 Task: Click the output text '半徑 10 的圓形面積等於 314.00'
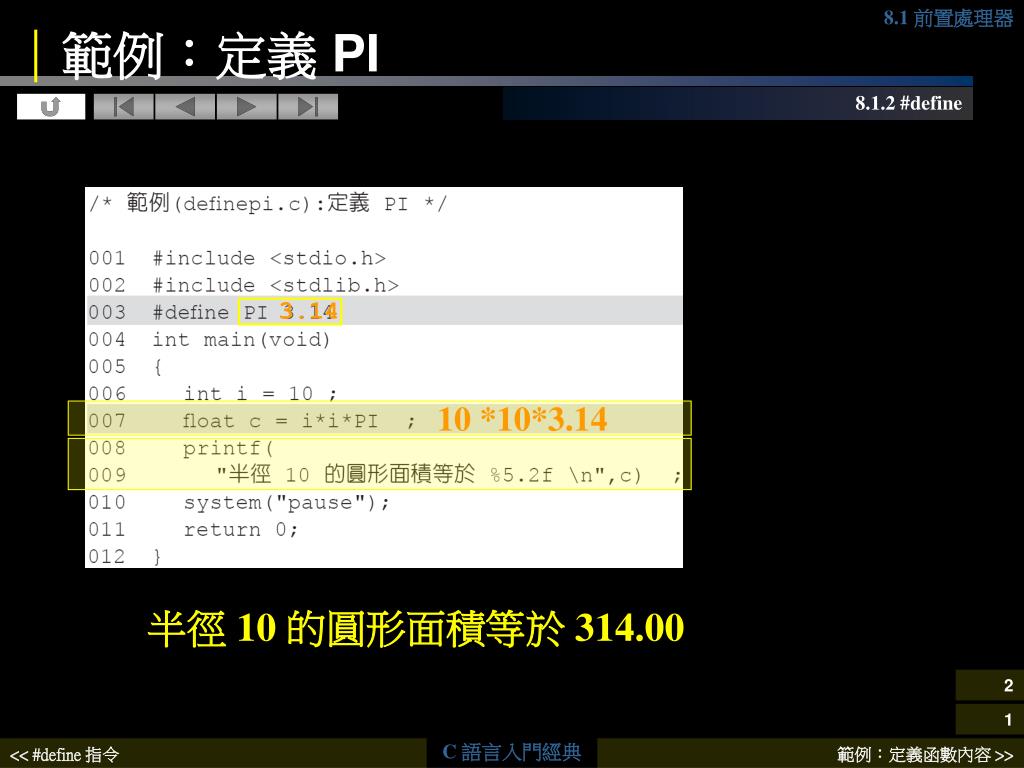(x=416, y=628)
